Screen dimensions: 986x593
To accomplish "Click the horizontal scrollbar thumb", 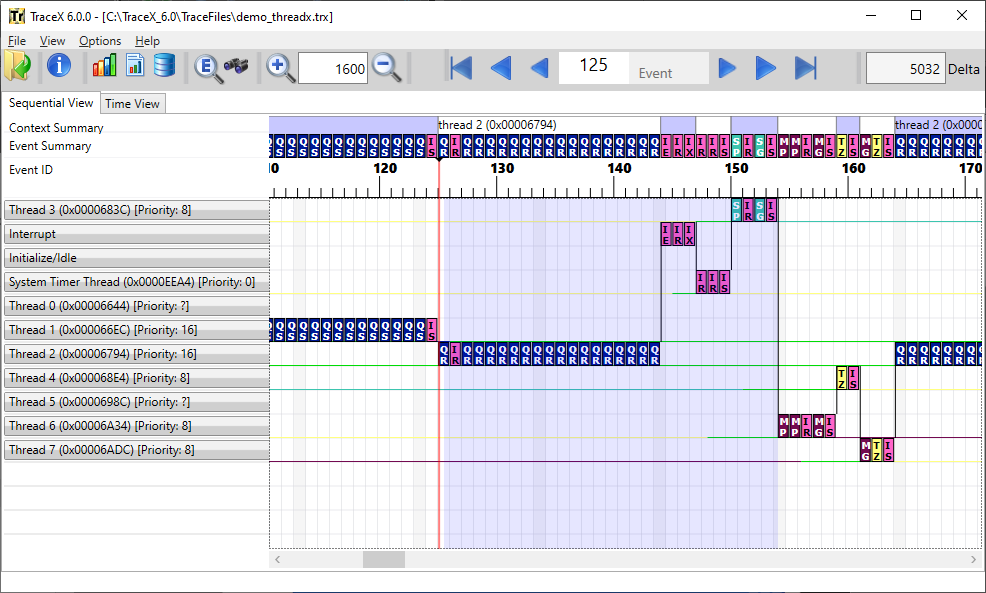I will 384,560.
